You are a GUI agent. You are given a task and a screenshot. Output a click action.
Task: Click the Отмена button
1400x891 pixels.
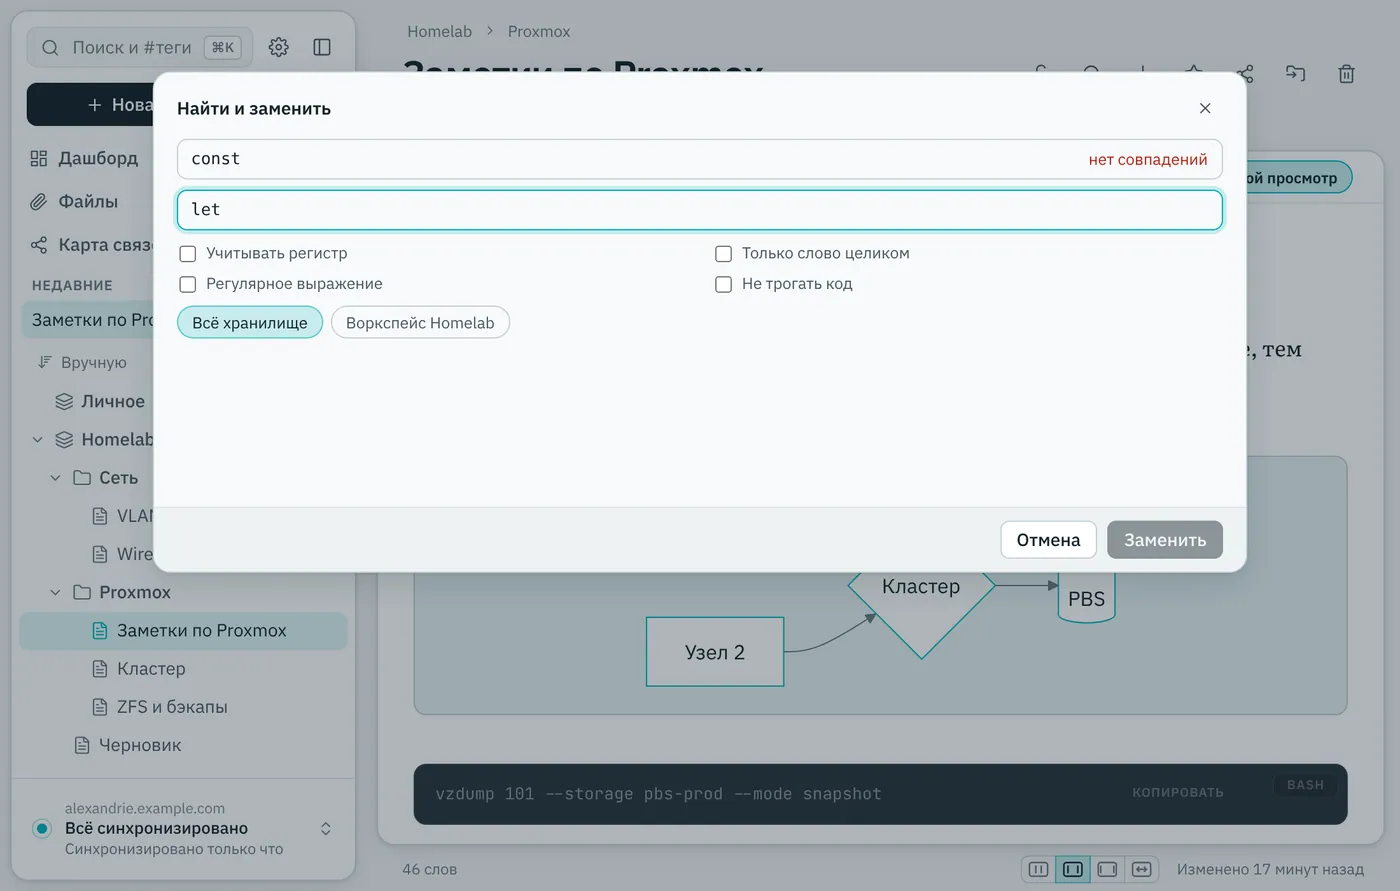pos(1049,540)
